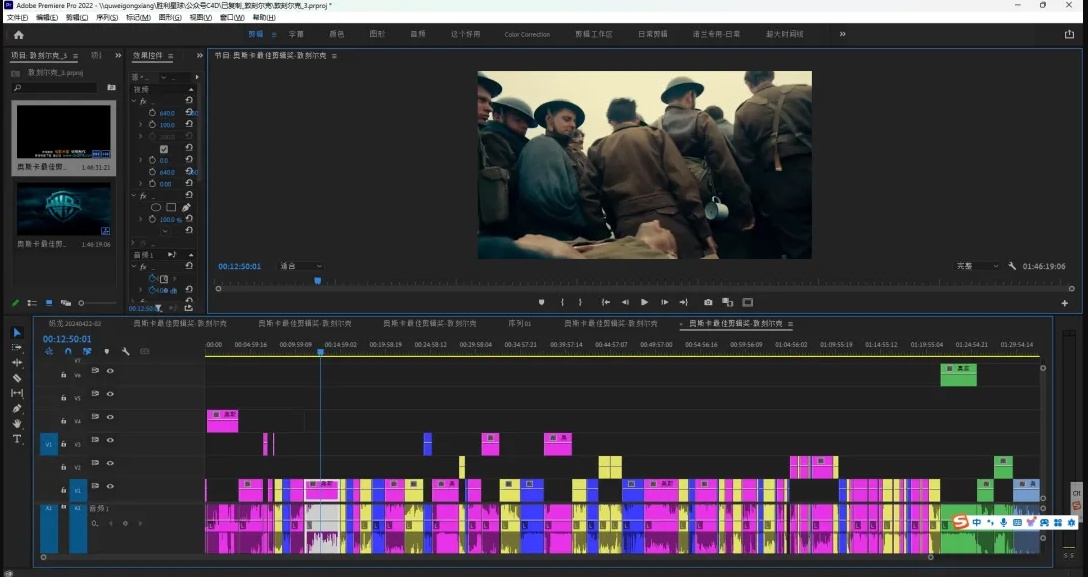Click the Export Frame camera icon

[x=708, y=302]
